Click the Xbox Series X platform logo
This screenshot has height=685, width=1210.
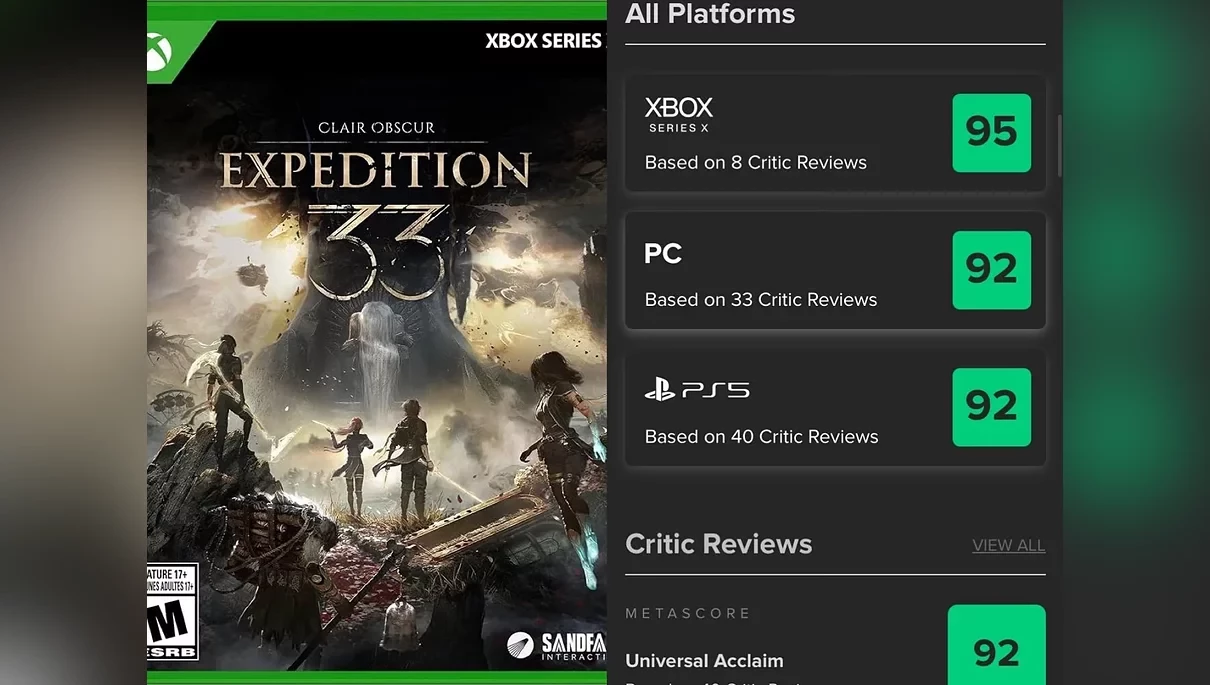(x=679, y=115)
